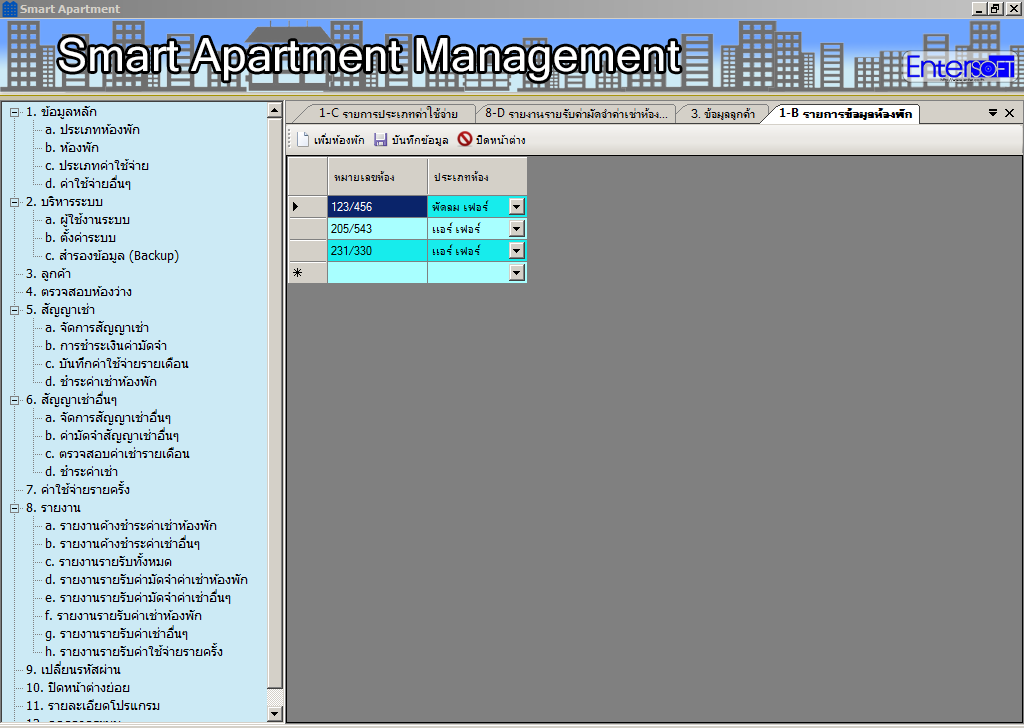Select room number cell 205/543
Image resolution: width=1024 pixels, height=728 pixels.
pyautogui.click(x=377, y=229)
